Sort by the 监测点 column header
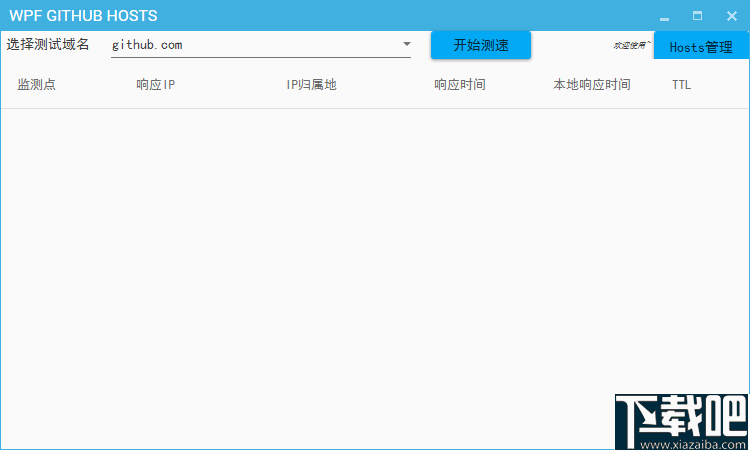 tap(36, 85)
